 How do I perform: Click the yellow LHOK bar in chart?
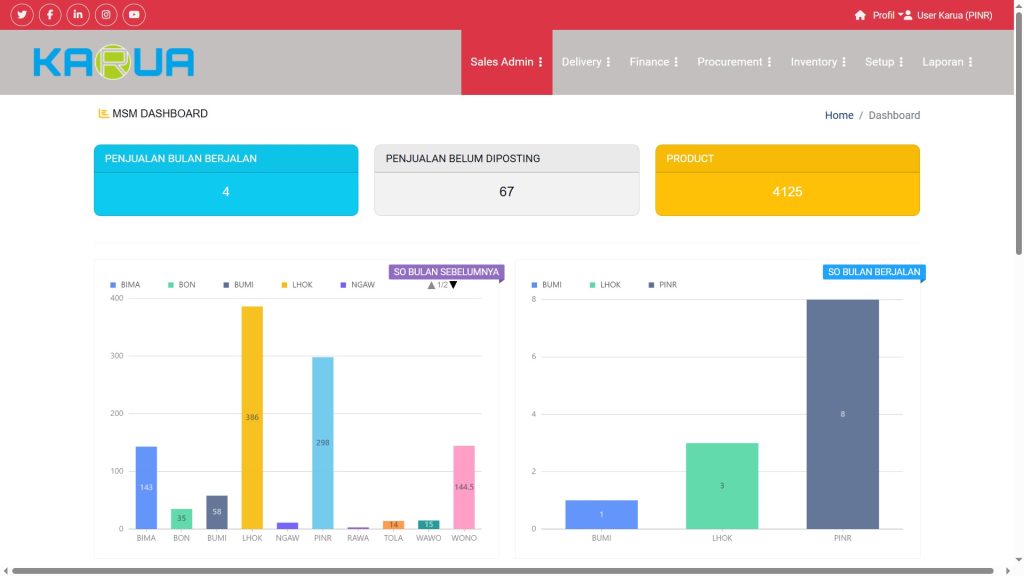(x=252, y=417)
